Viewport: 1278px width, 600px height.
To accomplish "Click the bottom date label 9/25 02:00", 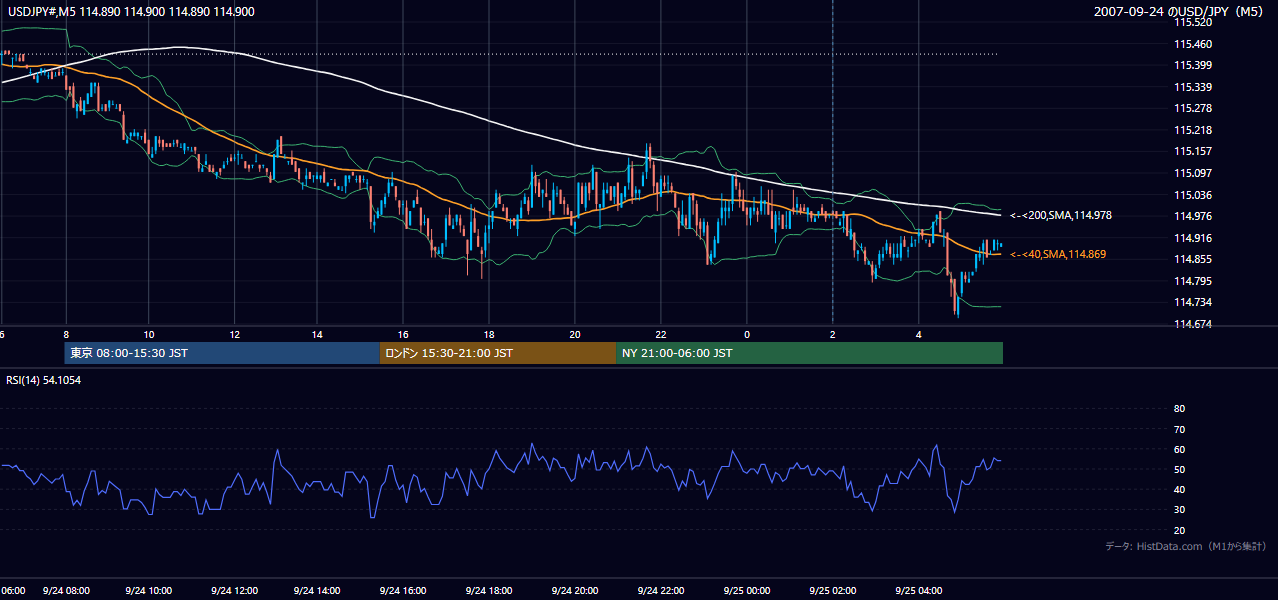I will (833, 590).
